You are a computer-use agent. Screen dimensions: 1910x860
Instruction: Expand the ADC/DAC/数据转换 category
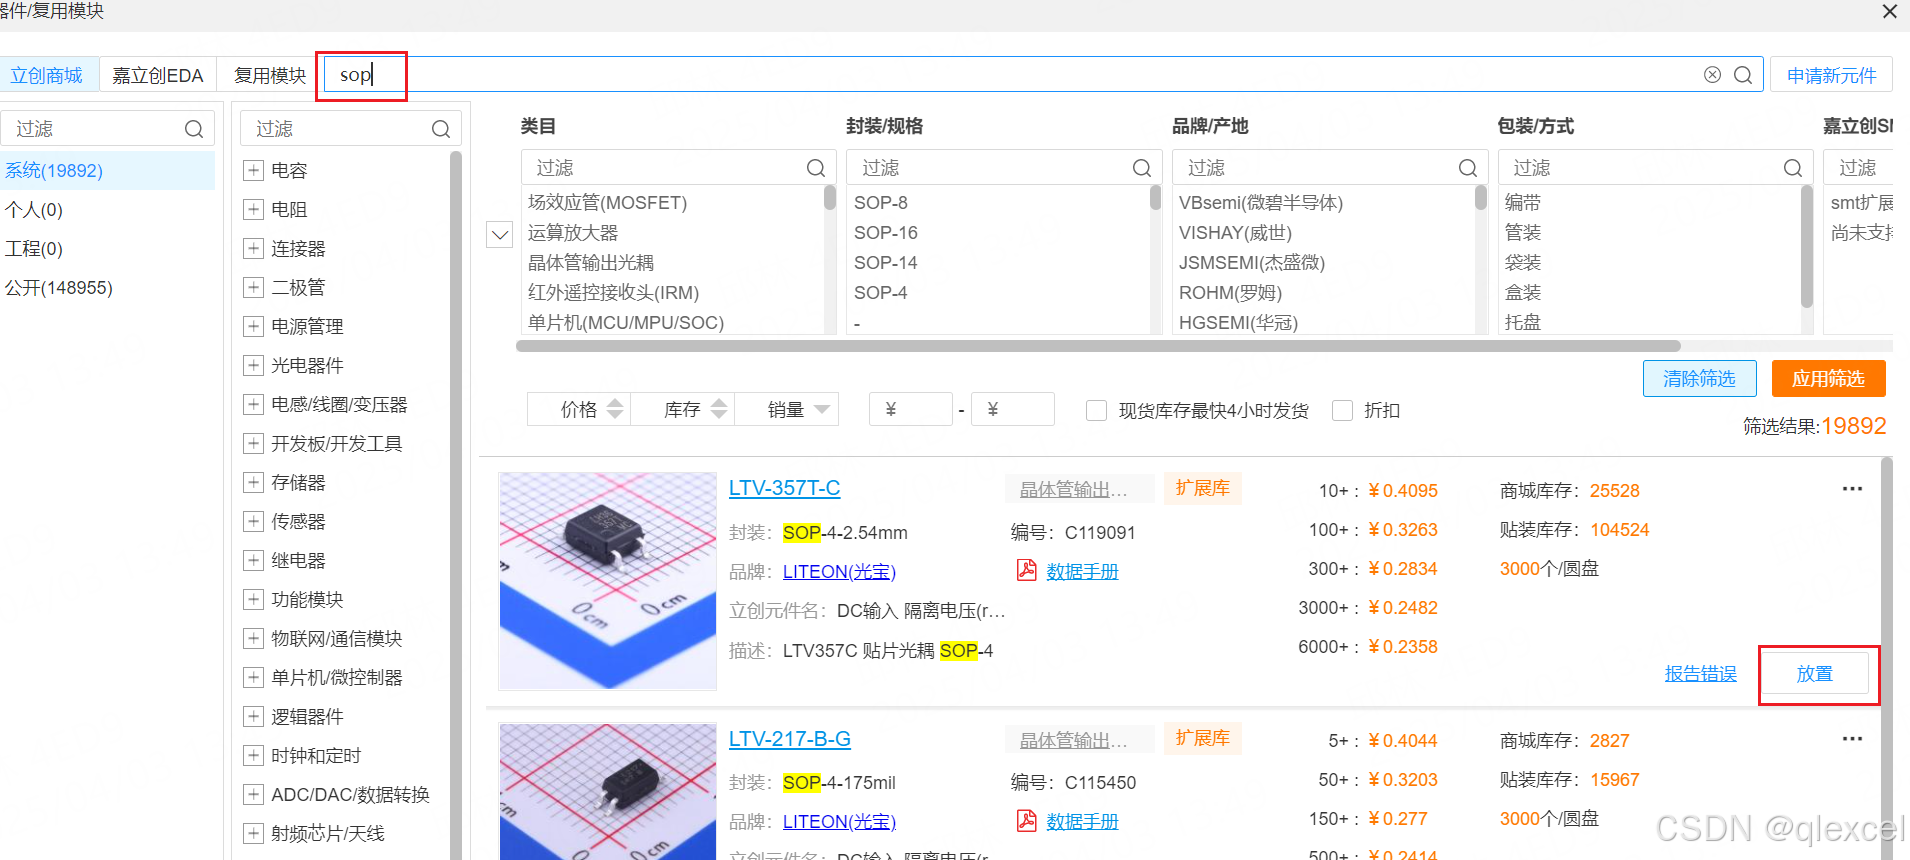(253, 794)
